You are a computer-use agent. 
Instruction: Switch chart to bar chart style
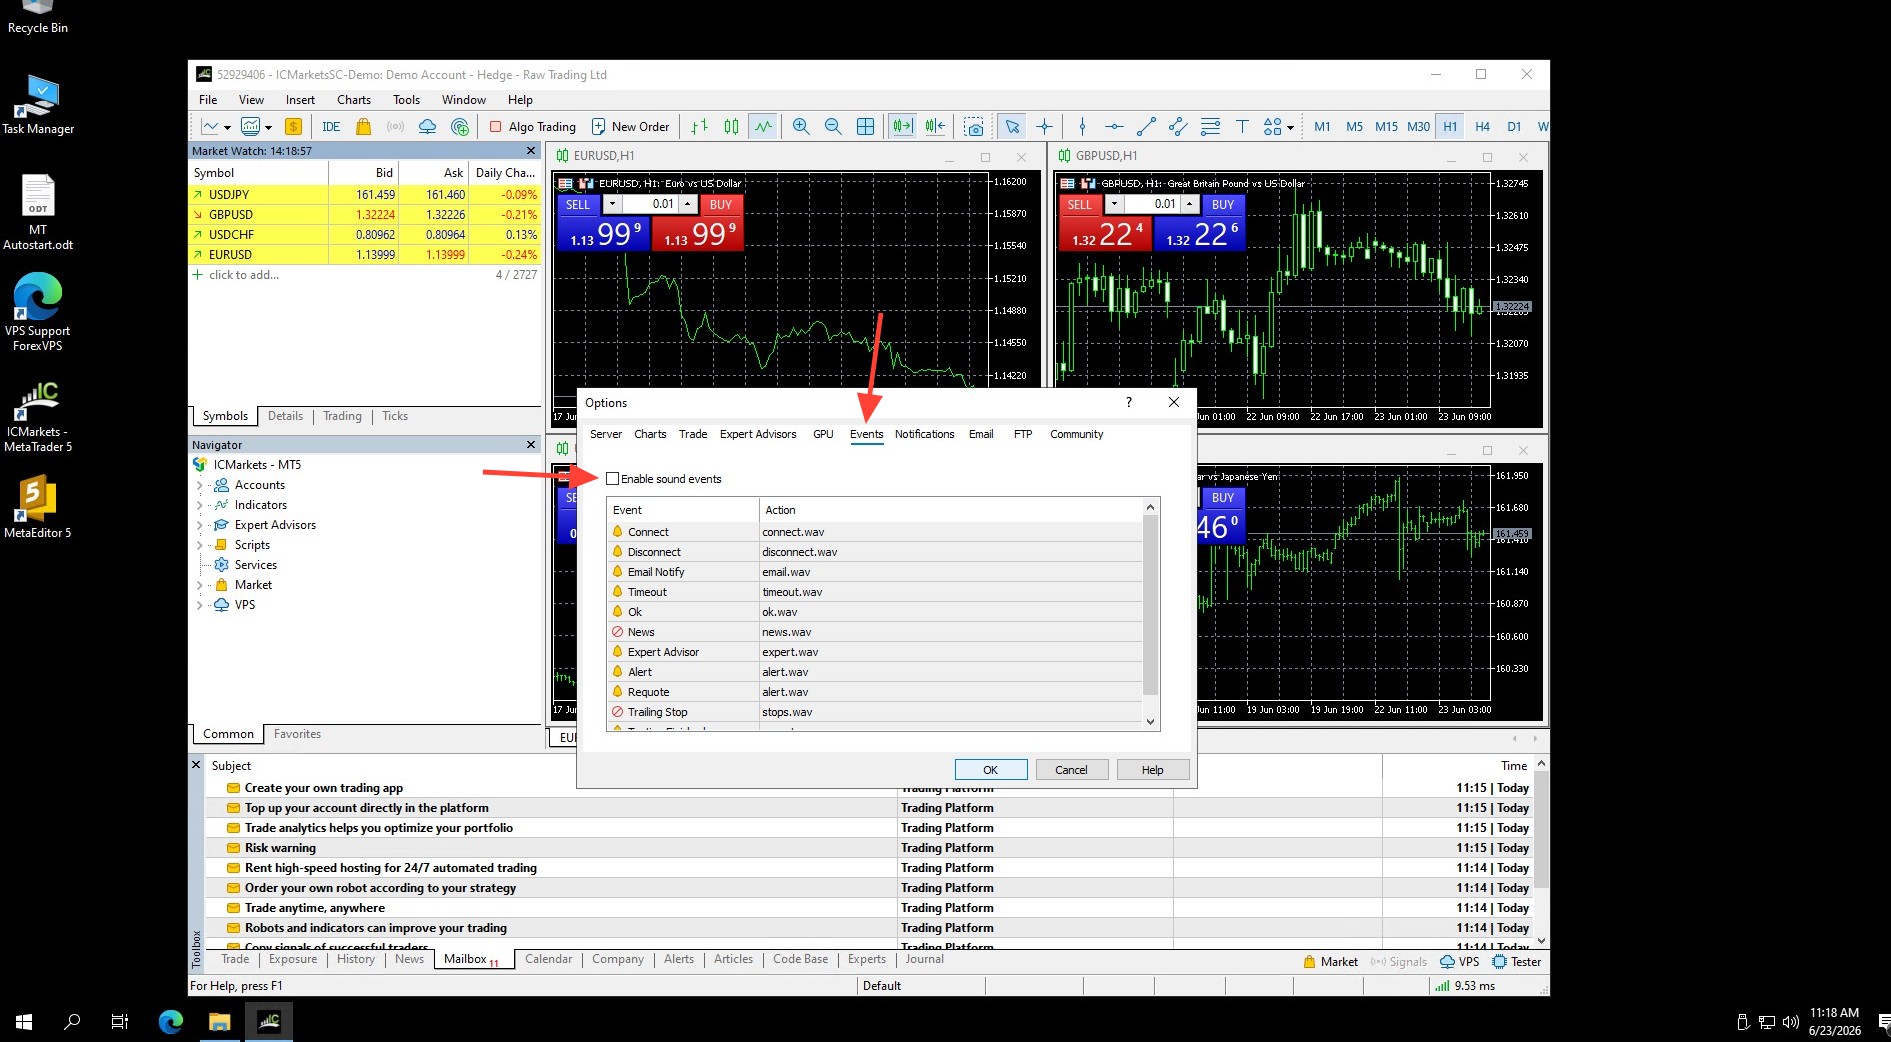tap(700, 127)
